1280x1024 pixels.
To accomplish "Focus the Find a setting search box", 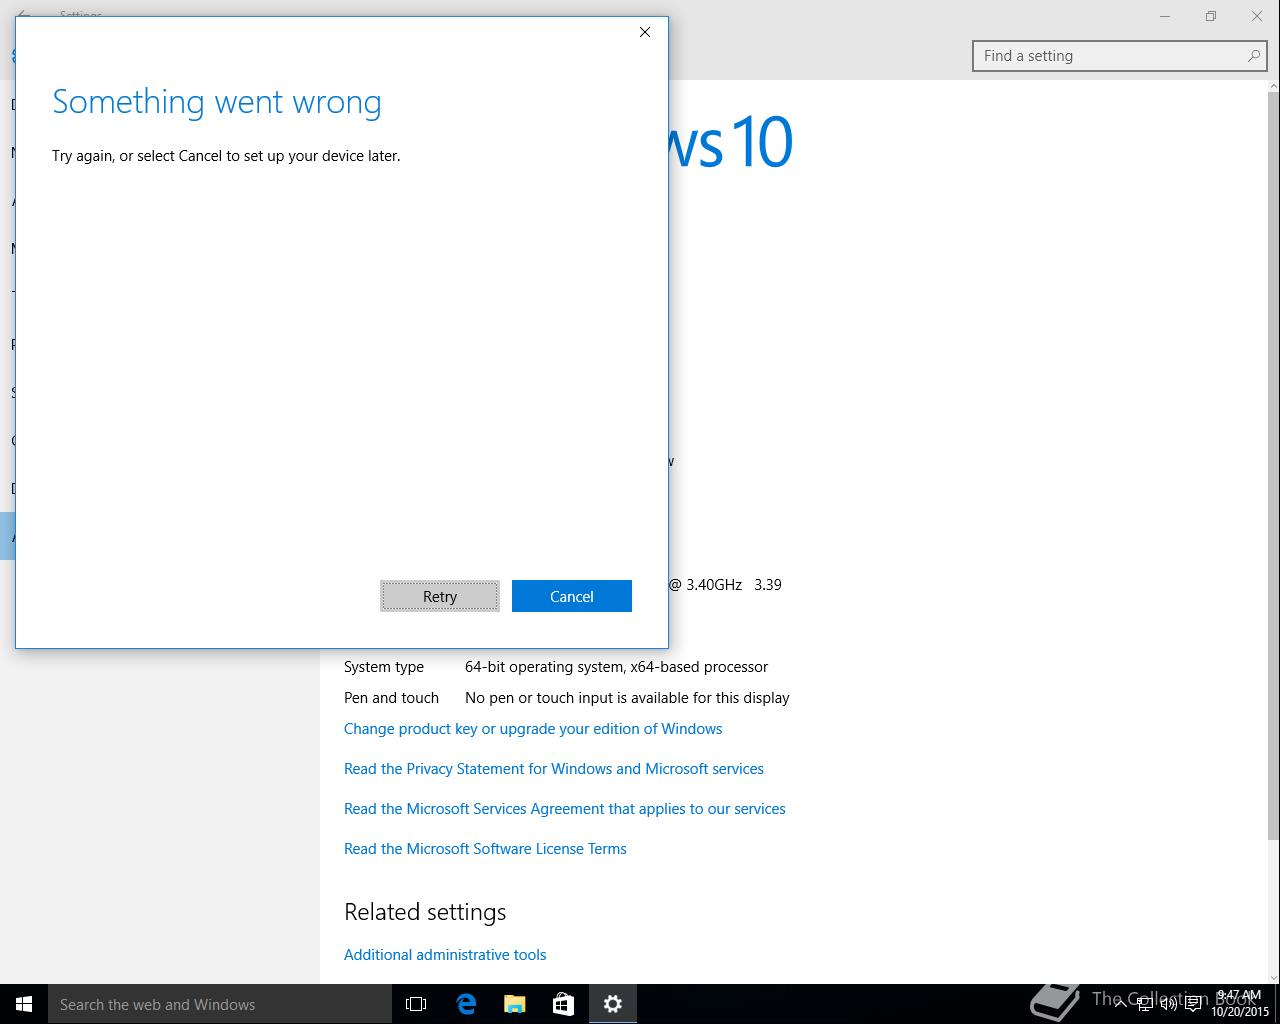I will (1120, 56).
